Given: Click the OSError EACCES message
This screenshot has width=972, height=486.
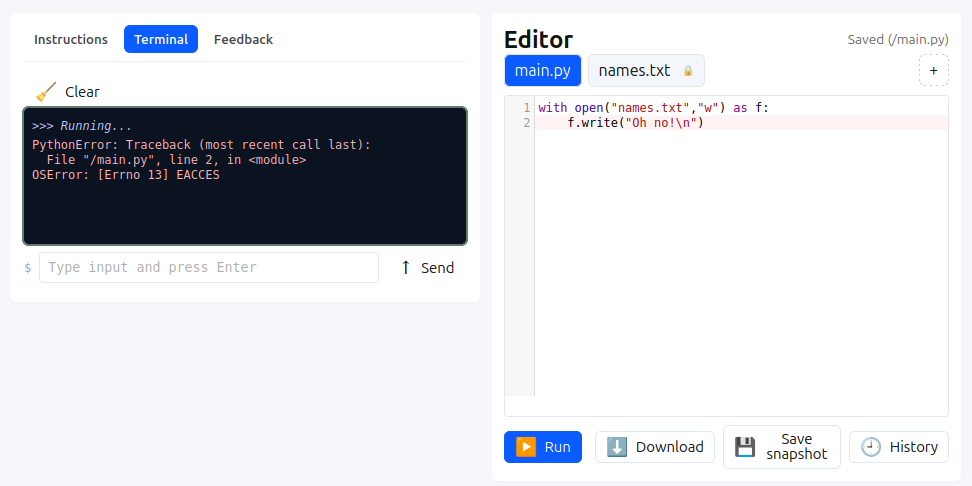Looking at the screenshot, I should [126, 175].
